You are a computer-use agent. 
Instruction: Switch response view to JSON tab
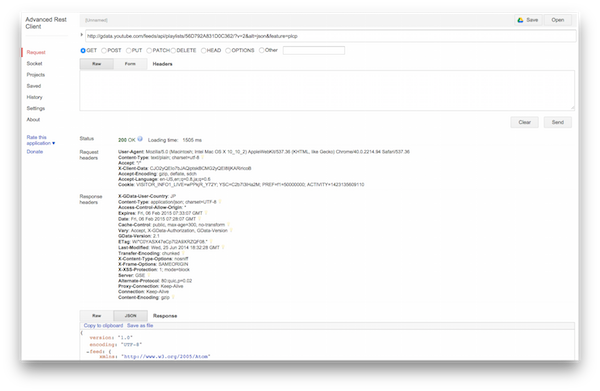pos(130,316)
